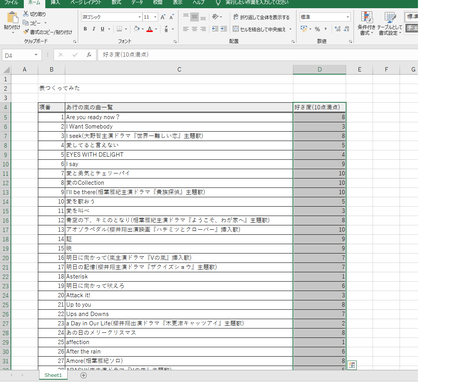Click the Increase Decimal icon

(x=337, y=29)
